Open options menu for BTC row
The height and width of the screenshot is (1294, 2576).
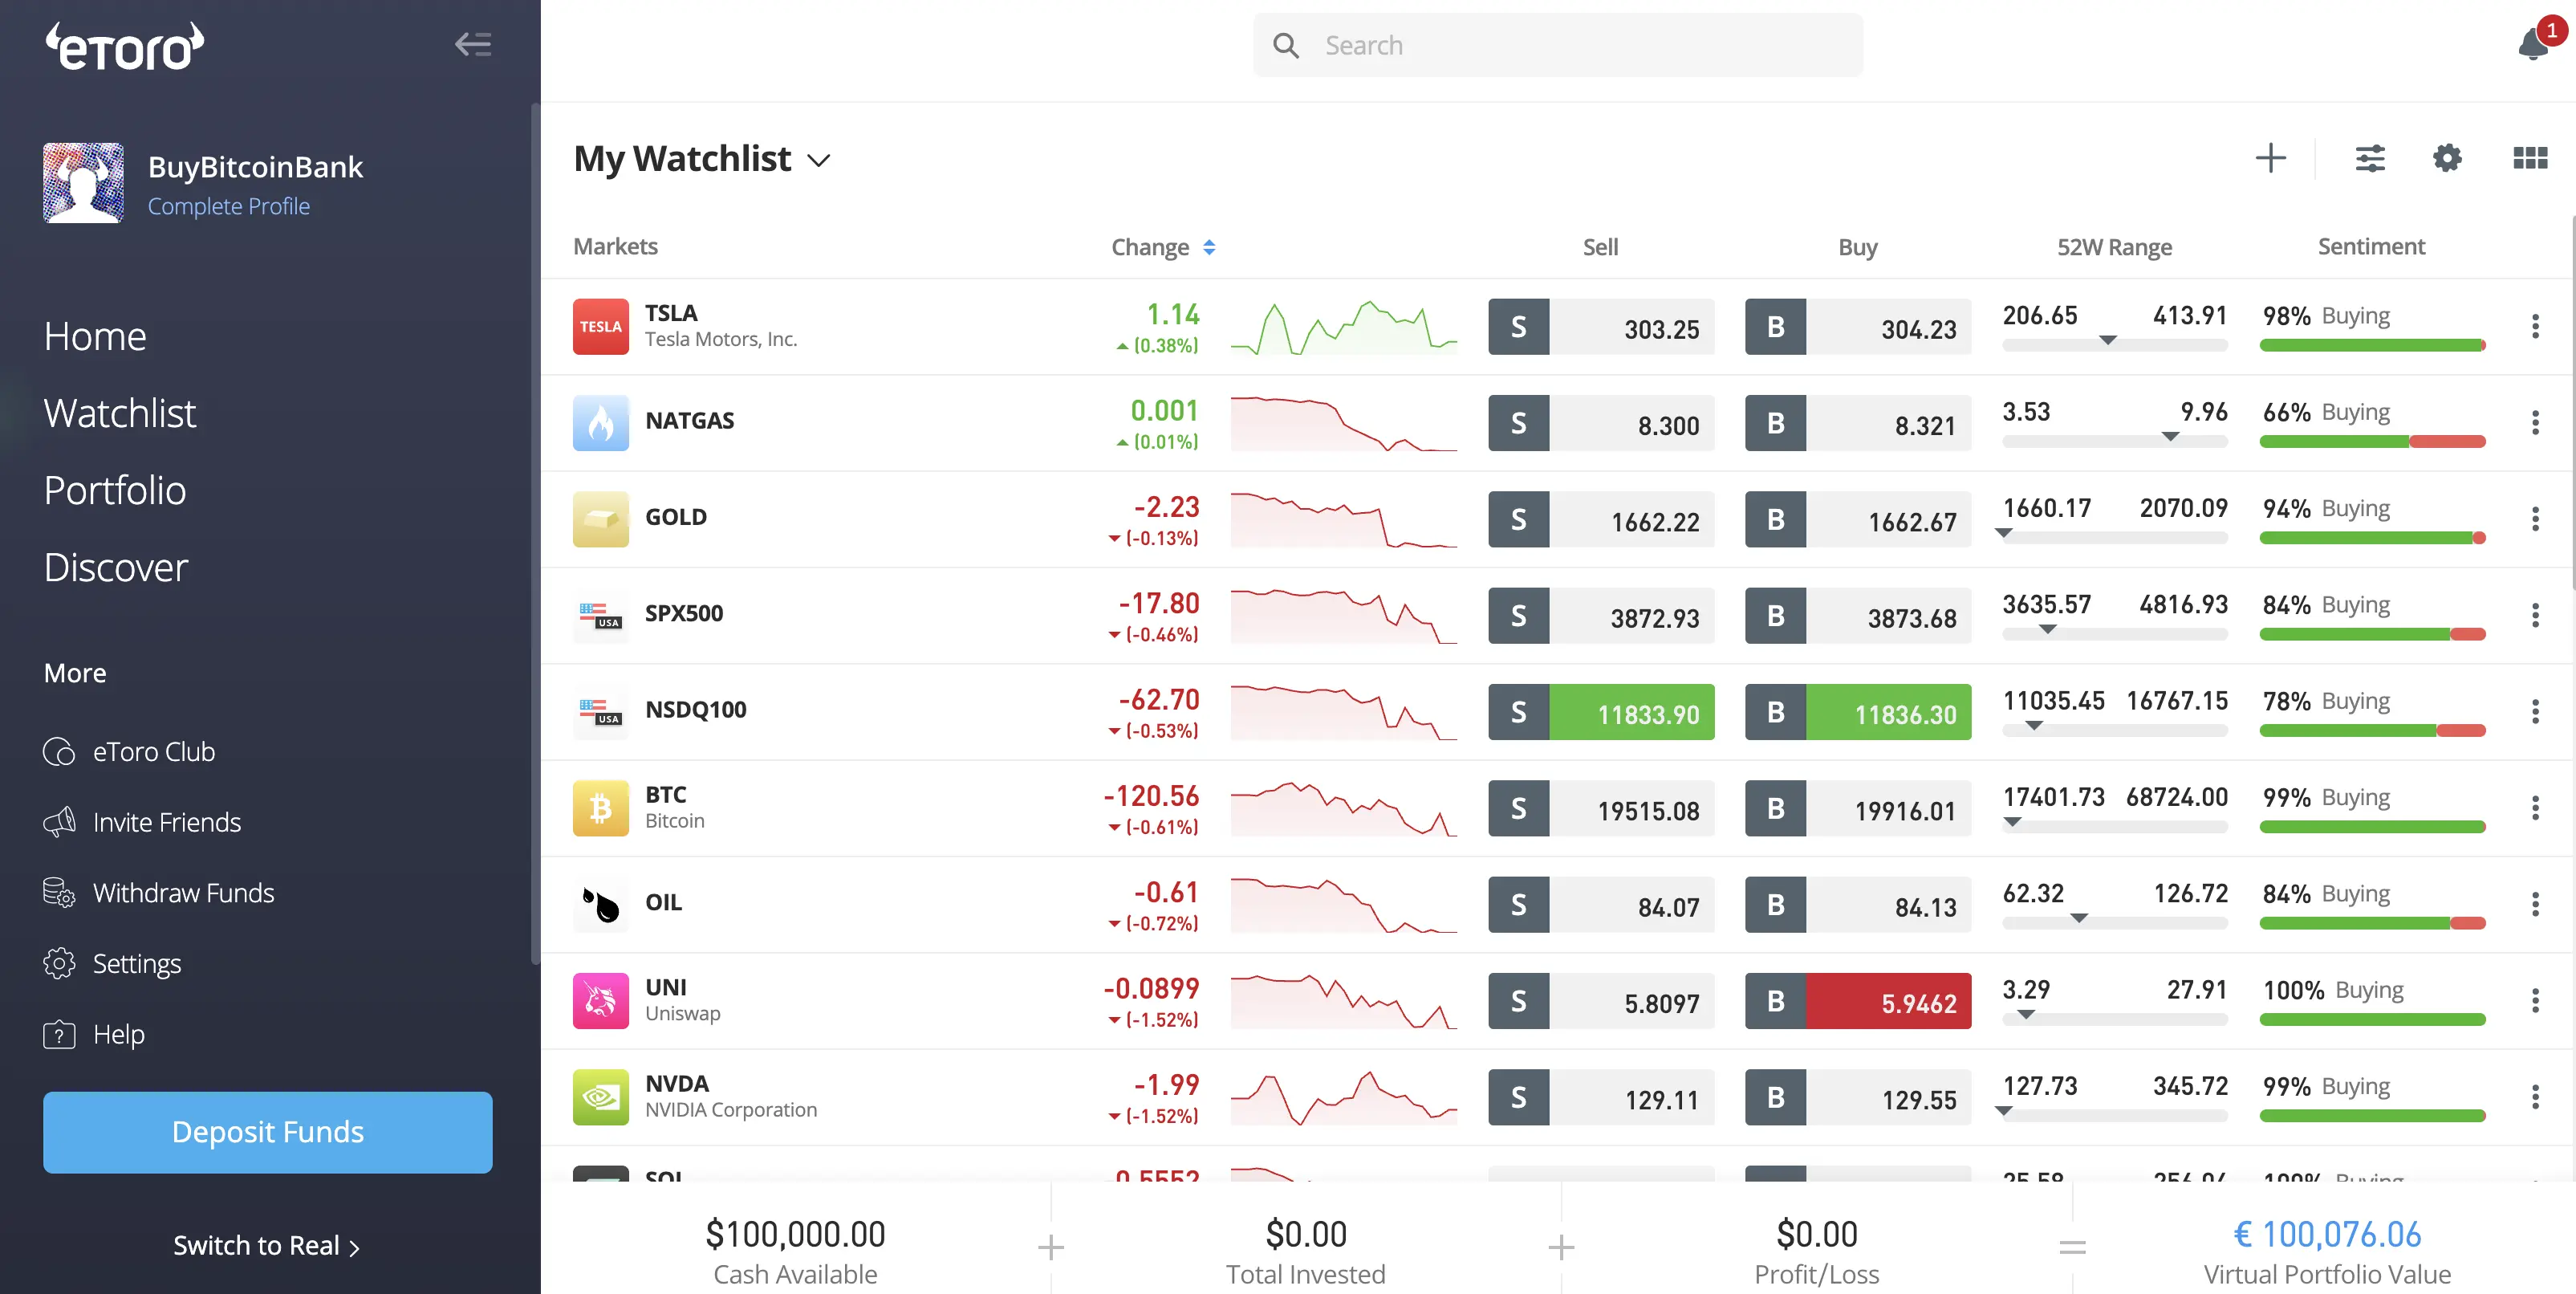click(x=2534, y=807)
